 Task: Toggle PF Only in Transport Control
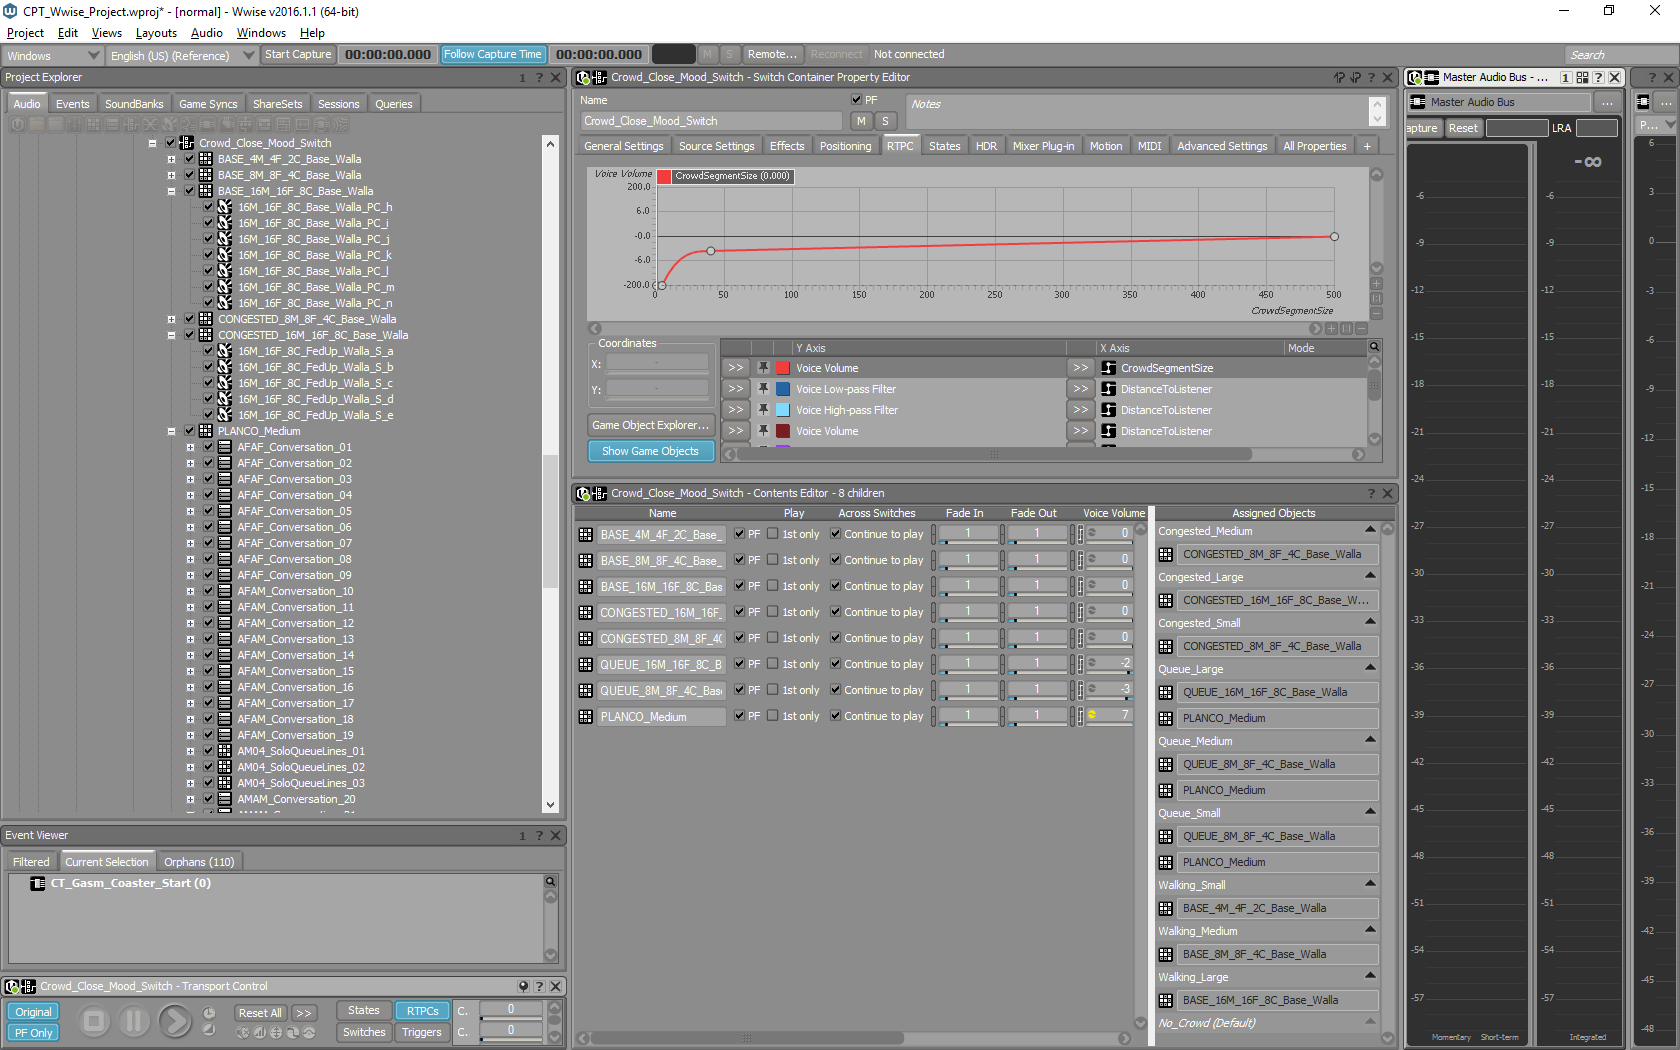[33, 1033]
